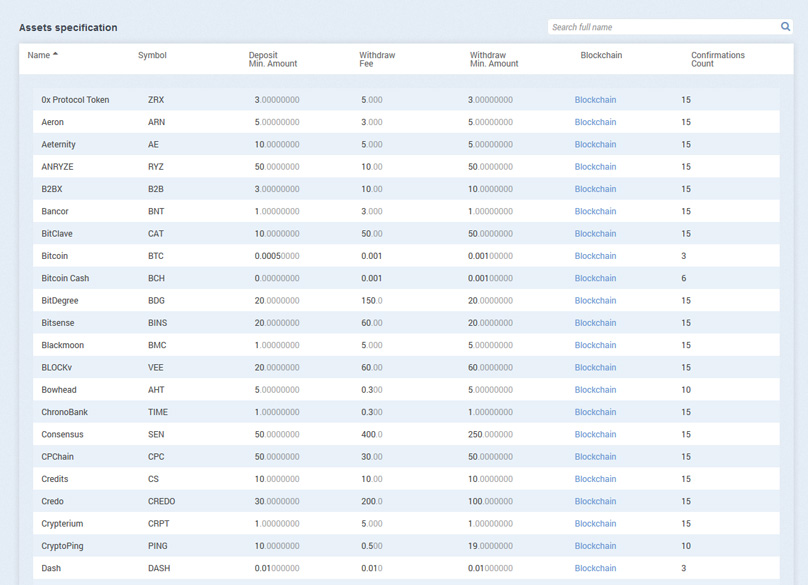Click the PING symbol cell

coord(158,546)
